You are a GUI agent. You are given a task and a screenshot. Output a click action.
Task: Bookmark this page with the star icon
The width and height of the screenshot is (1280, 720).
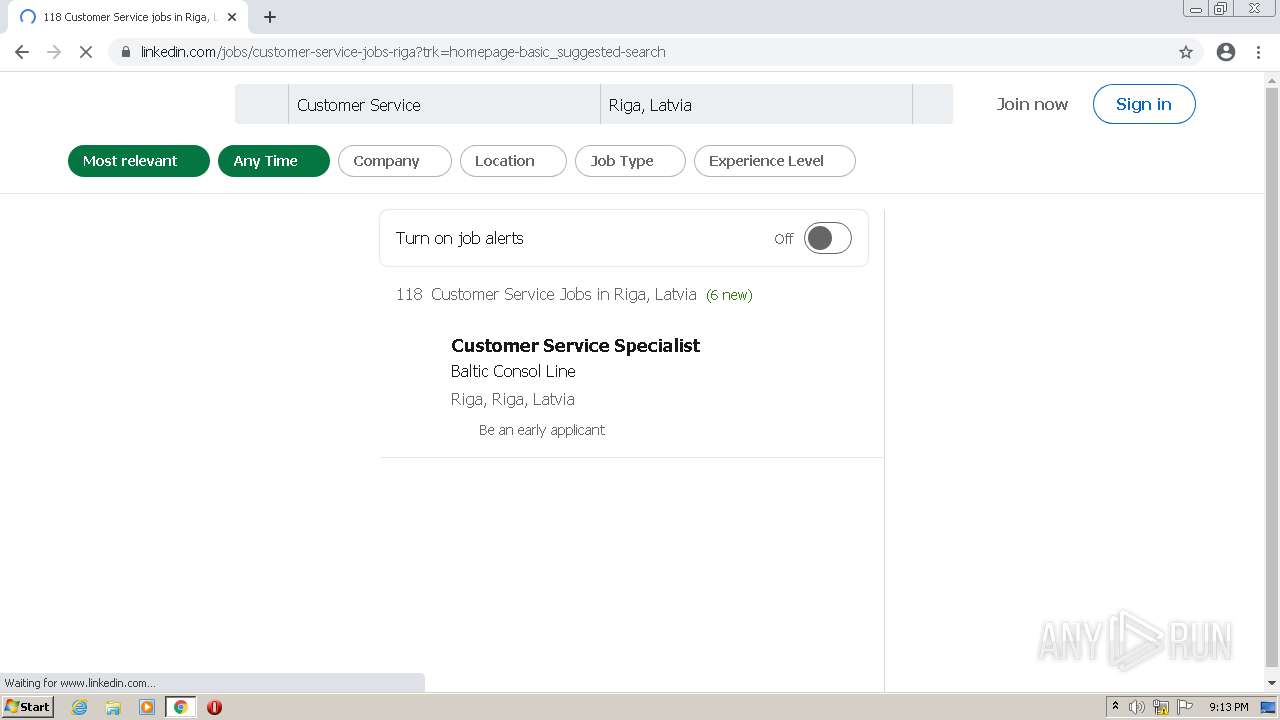point(1186,52)
